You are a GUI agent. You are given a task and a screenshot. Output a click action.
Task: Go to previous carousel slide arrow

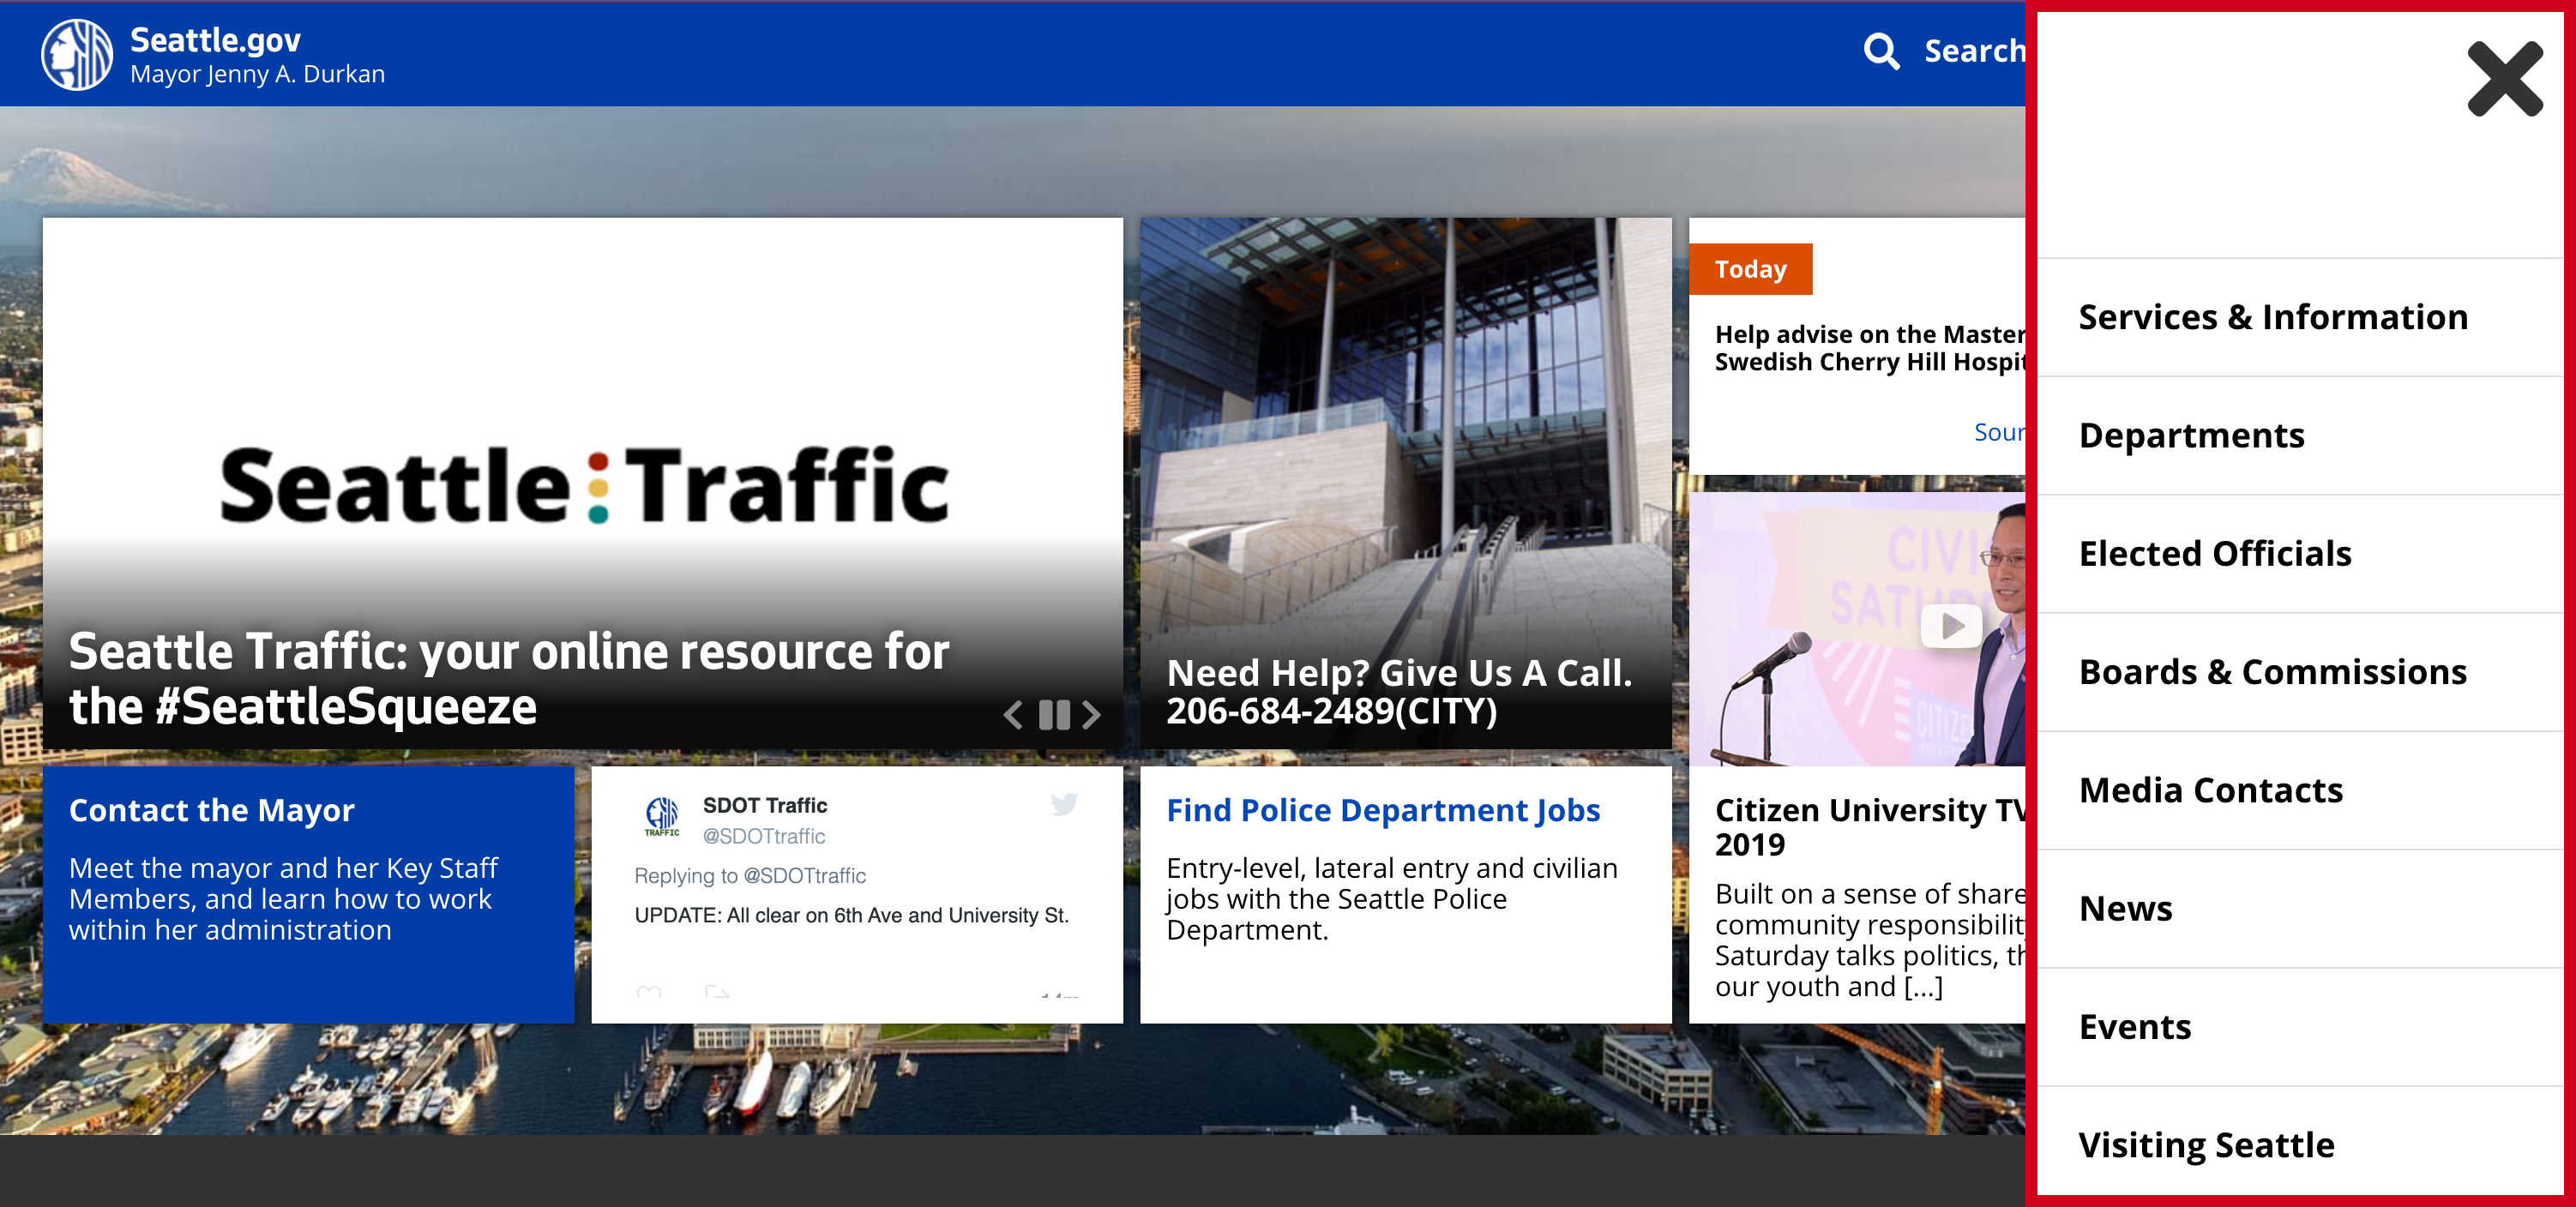coord(1013,714)
